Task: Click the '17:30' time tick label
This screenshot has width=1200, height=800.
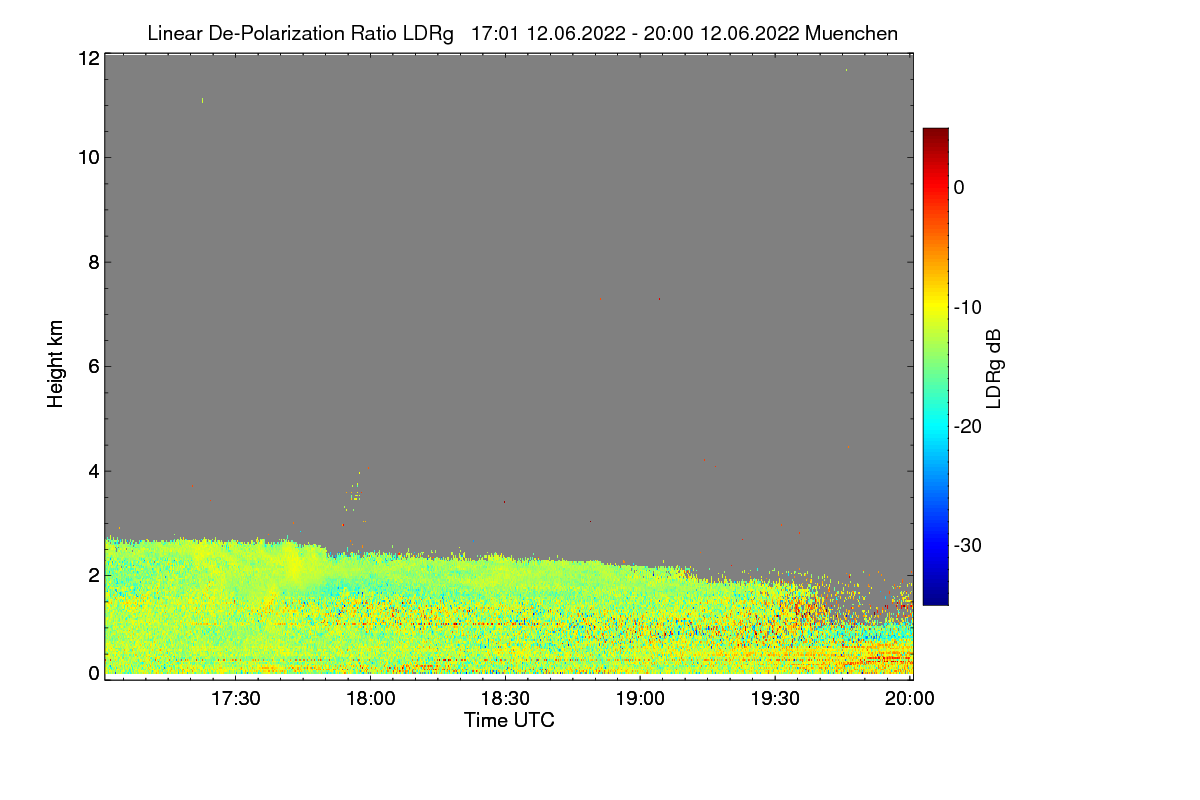Action: [x=235, y=699]
